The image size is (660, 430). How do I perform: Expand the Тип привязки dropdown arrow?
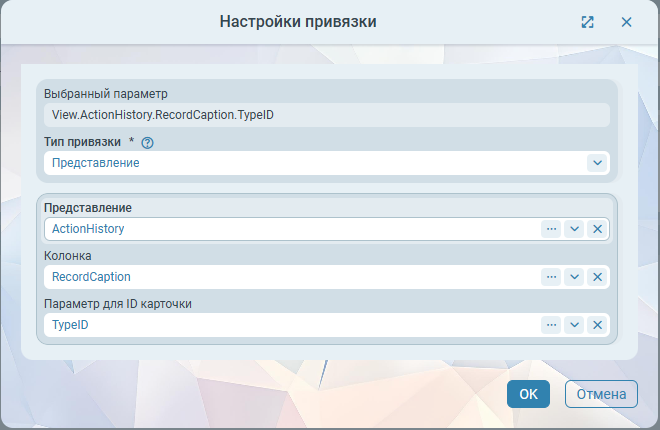click(x=597, y=163)
